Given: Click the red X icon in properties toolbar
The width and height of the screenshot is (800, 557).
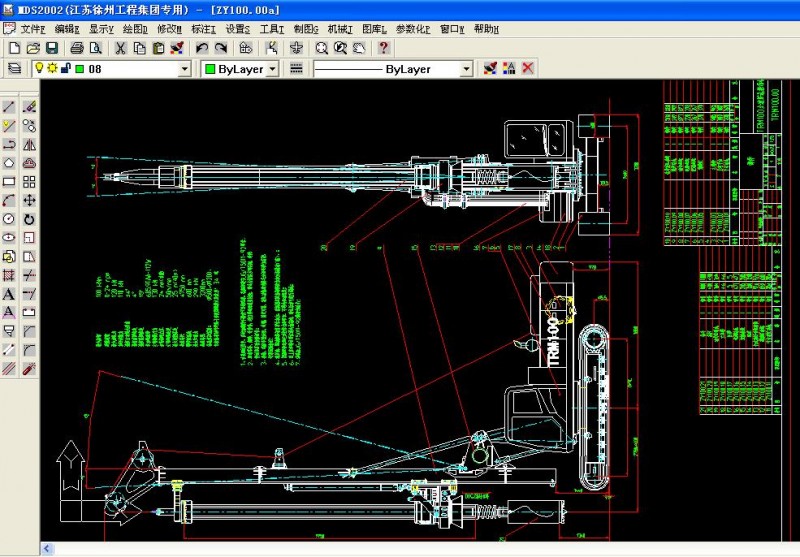Looking at the screenshot, I should 528,69.
